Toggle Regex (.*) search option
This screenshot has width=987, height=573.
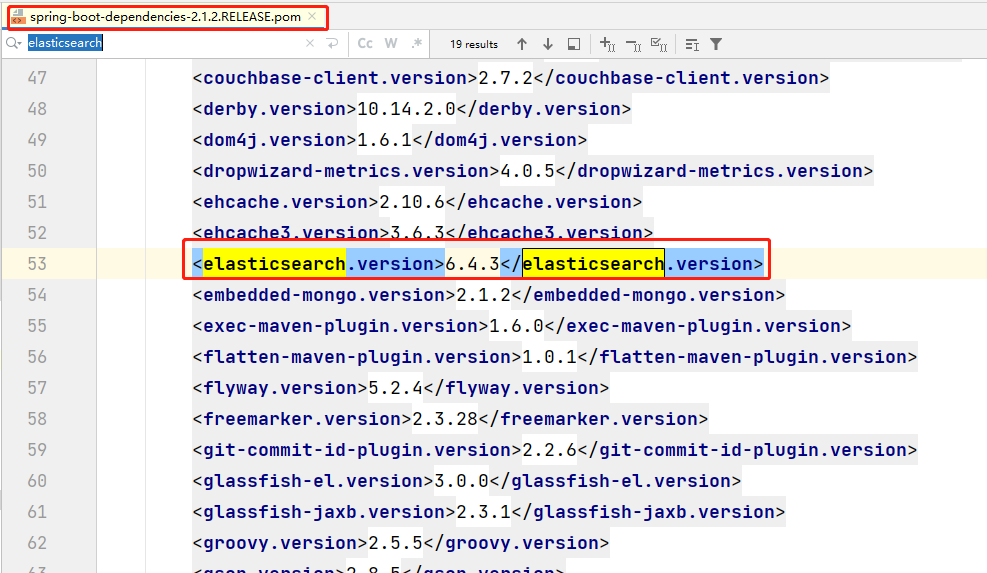click(x=416, y=43)
